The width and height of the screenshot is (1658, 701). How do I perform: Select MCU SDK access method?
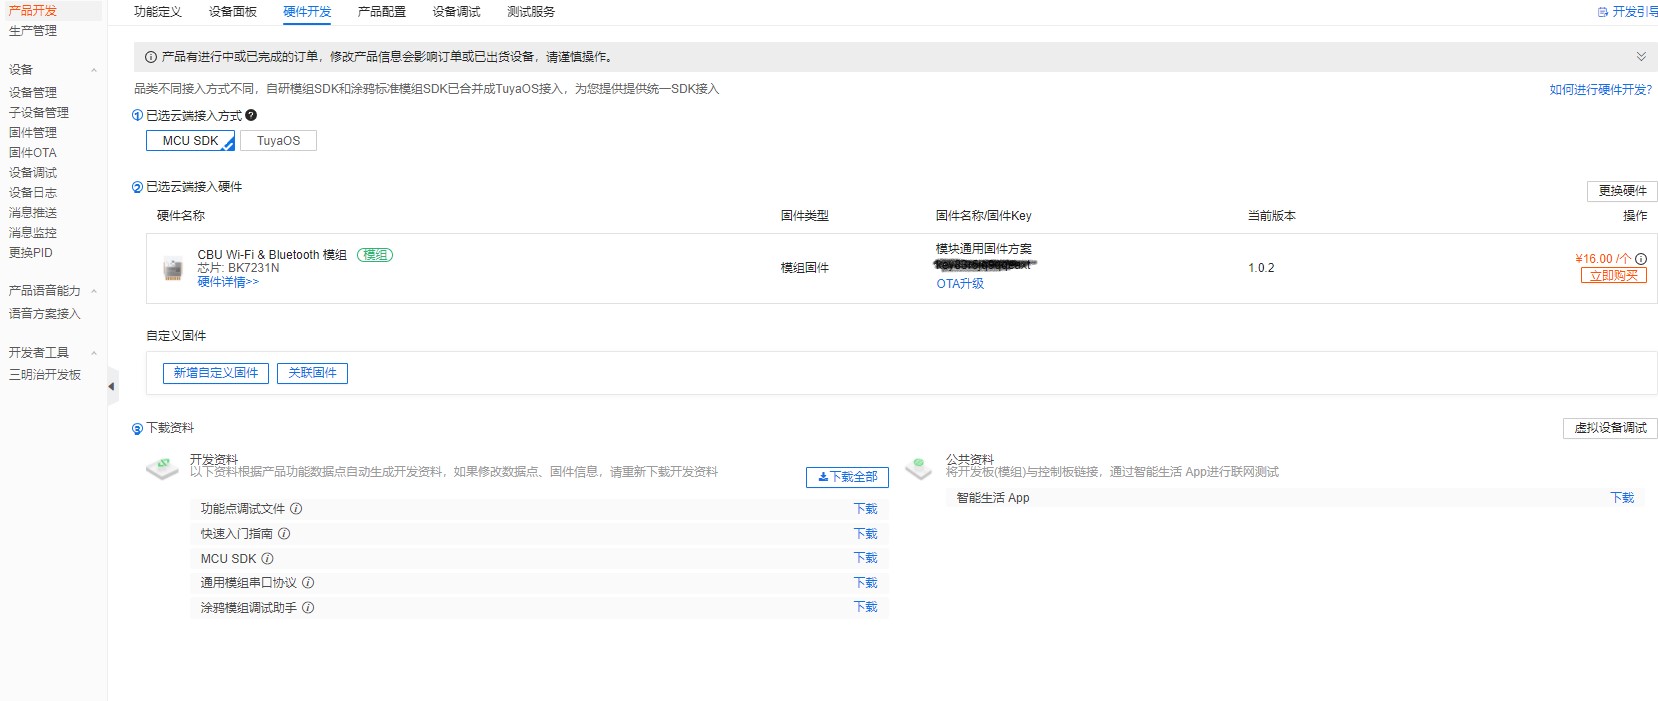(190, 141)
